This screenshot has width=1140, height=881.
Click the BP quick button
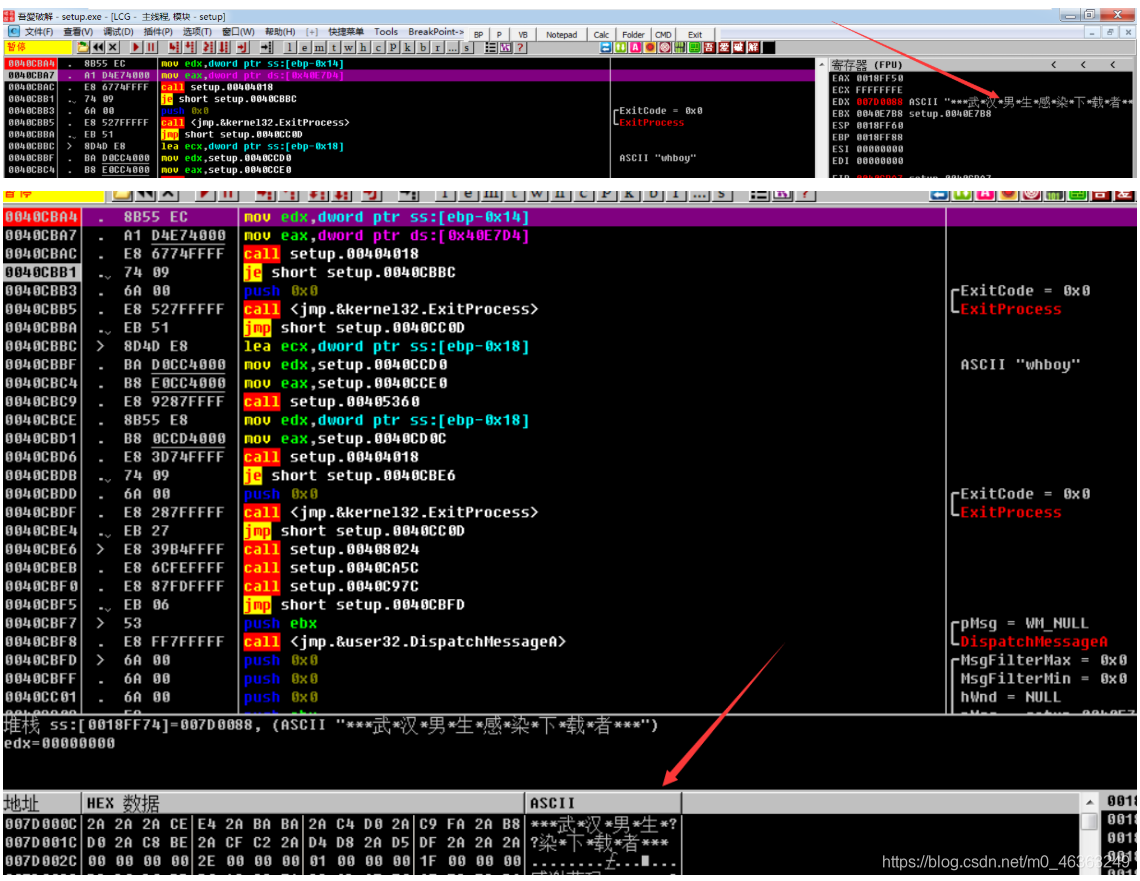[478, 34]
